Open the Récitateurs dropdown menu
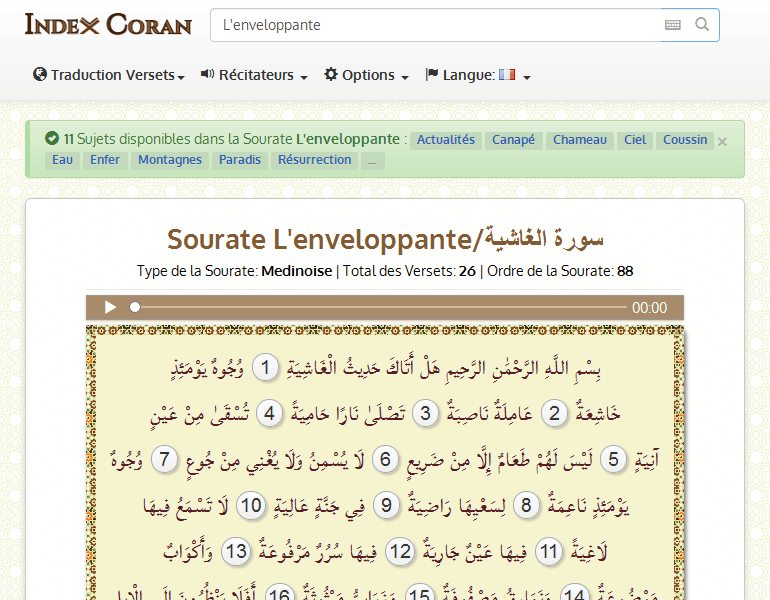This screenshot has width=770, height=600. click(x=254, y=75)
